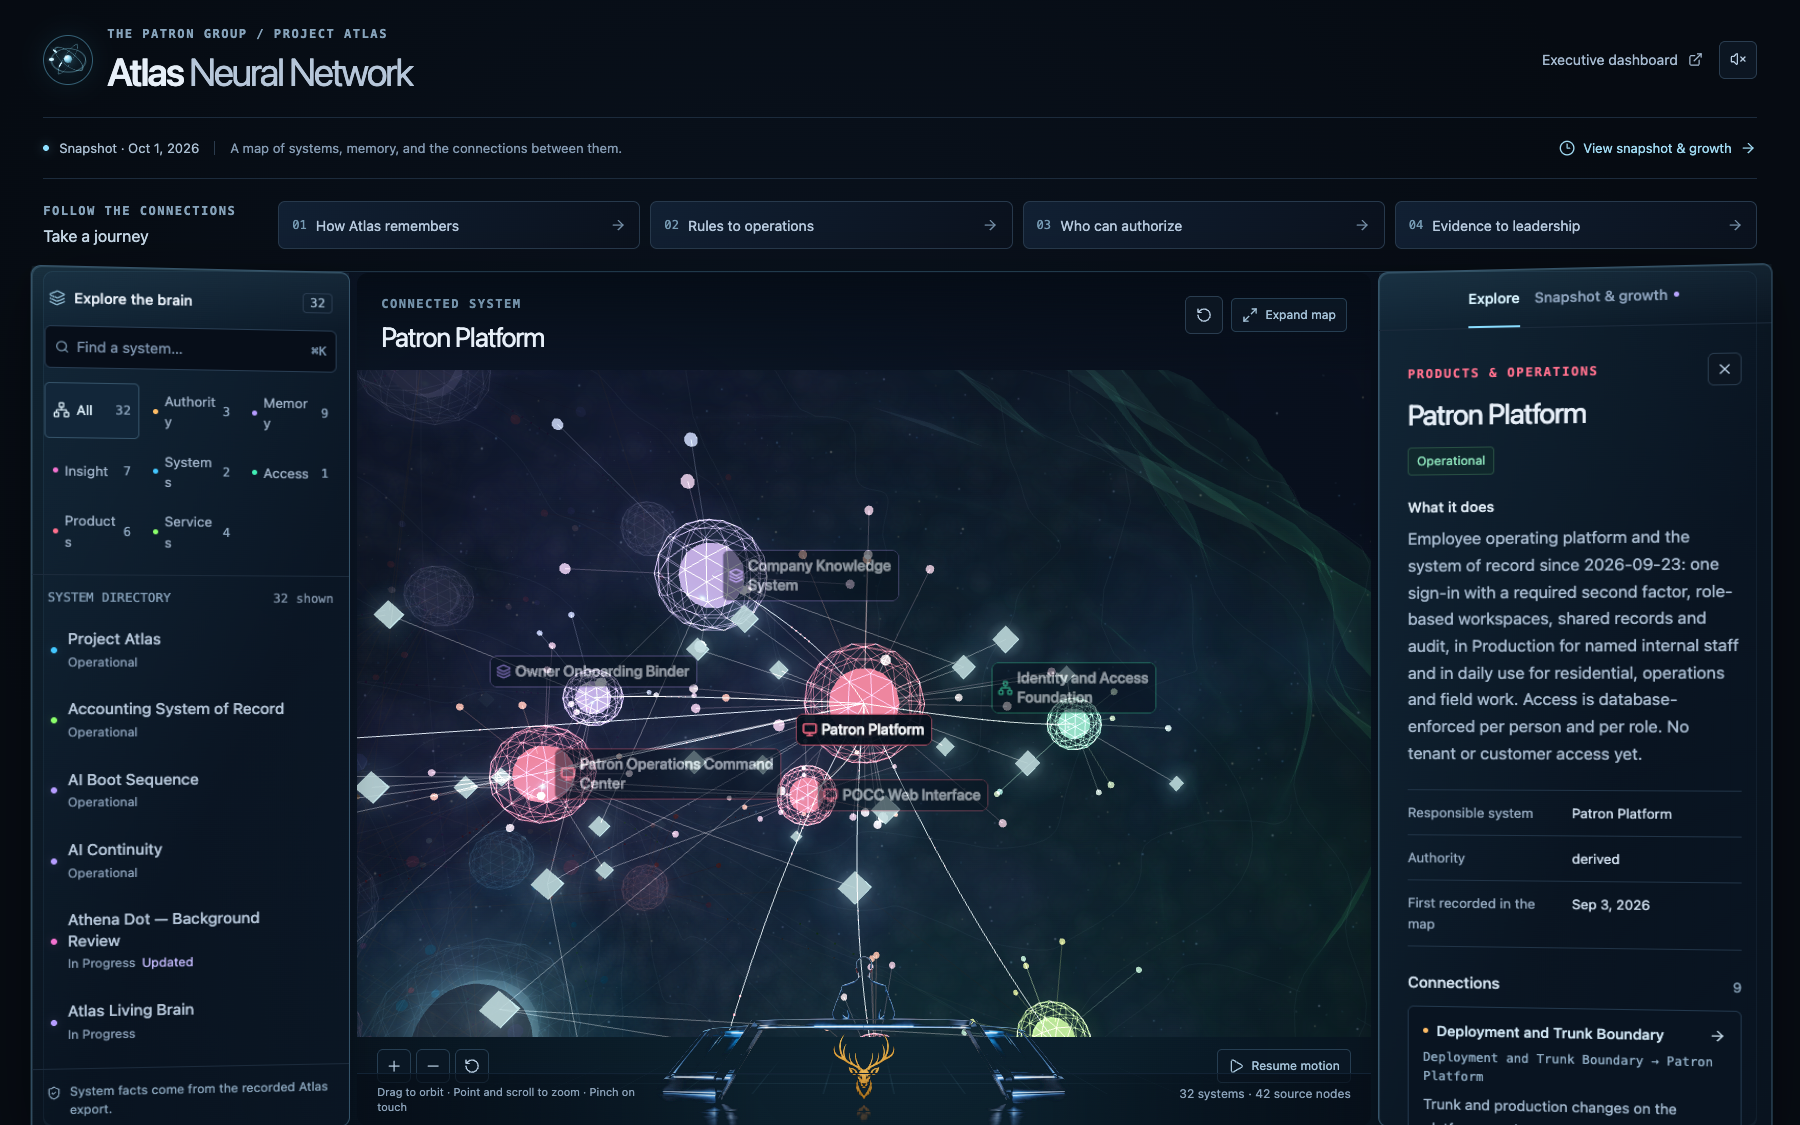The image size is (1800, 1125).
Task: Zoom in on the map with the plus icon
Action: coord(394,1066)
